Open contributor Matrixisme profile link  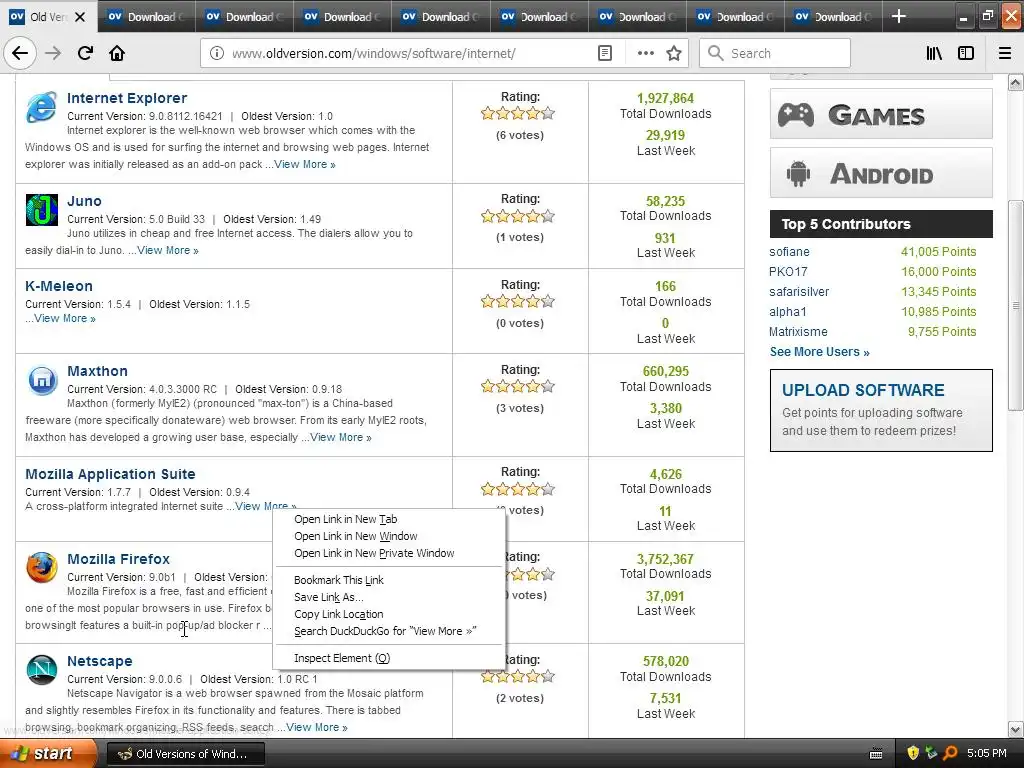(x=798, y=332)
